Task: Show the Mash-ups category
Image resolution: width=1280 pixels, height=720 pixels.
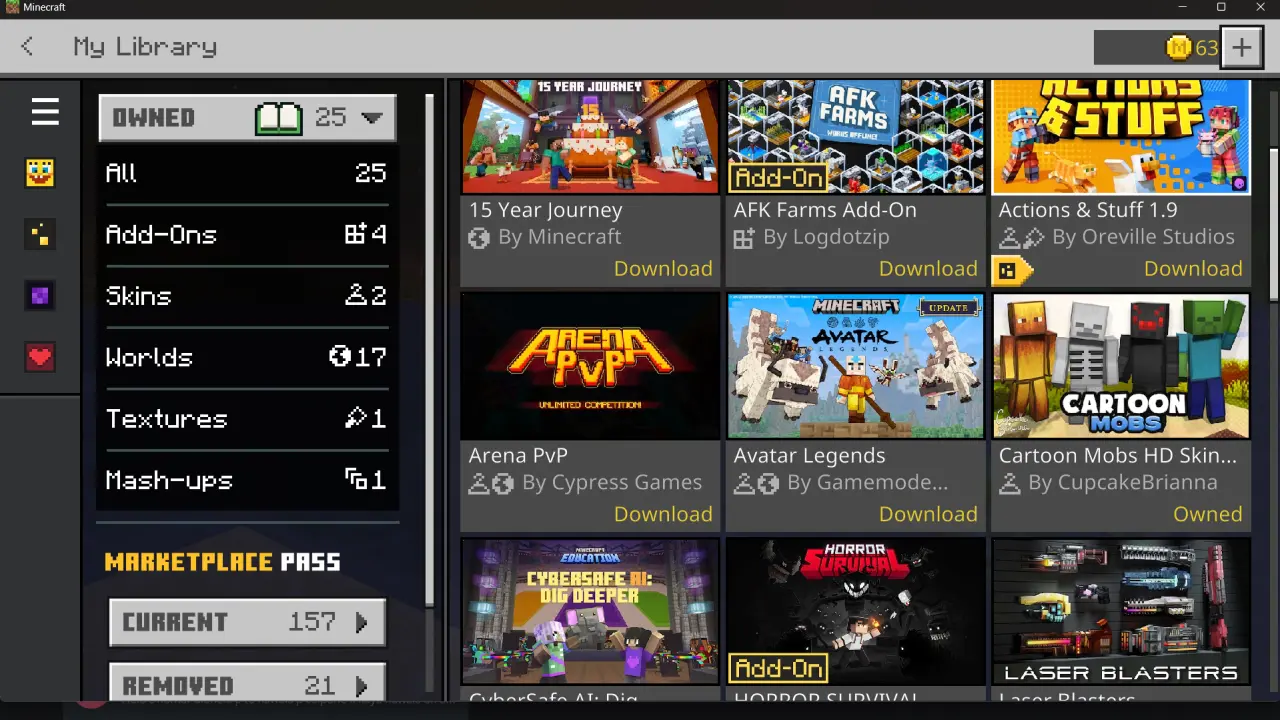Action: point(247,480)
